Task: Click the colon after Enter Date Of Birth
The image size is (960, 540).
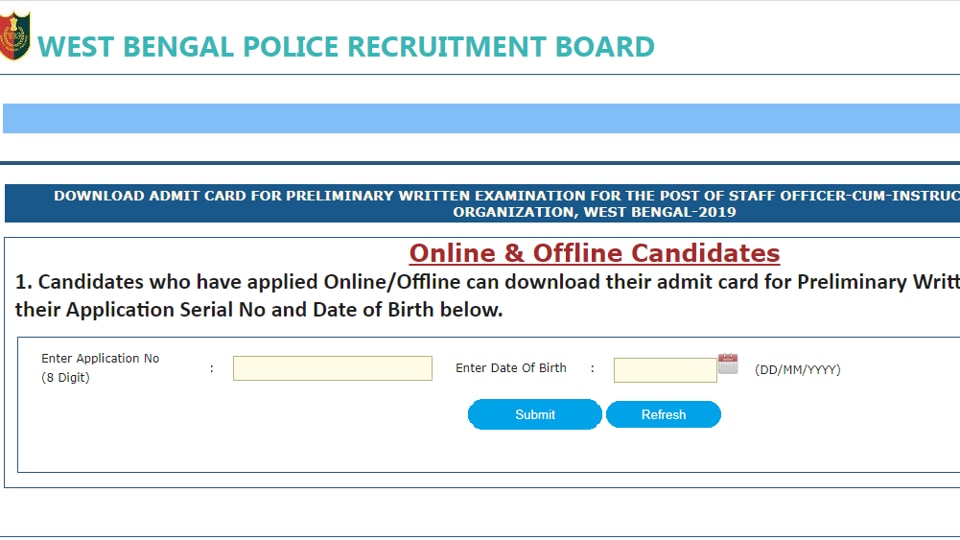Action: (x=592, y=369)
